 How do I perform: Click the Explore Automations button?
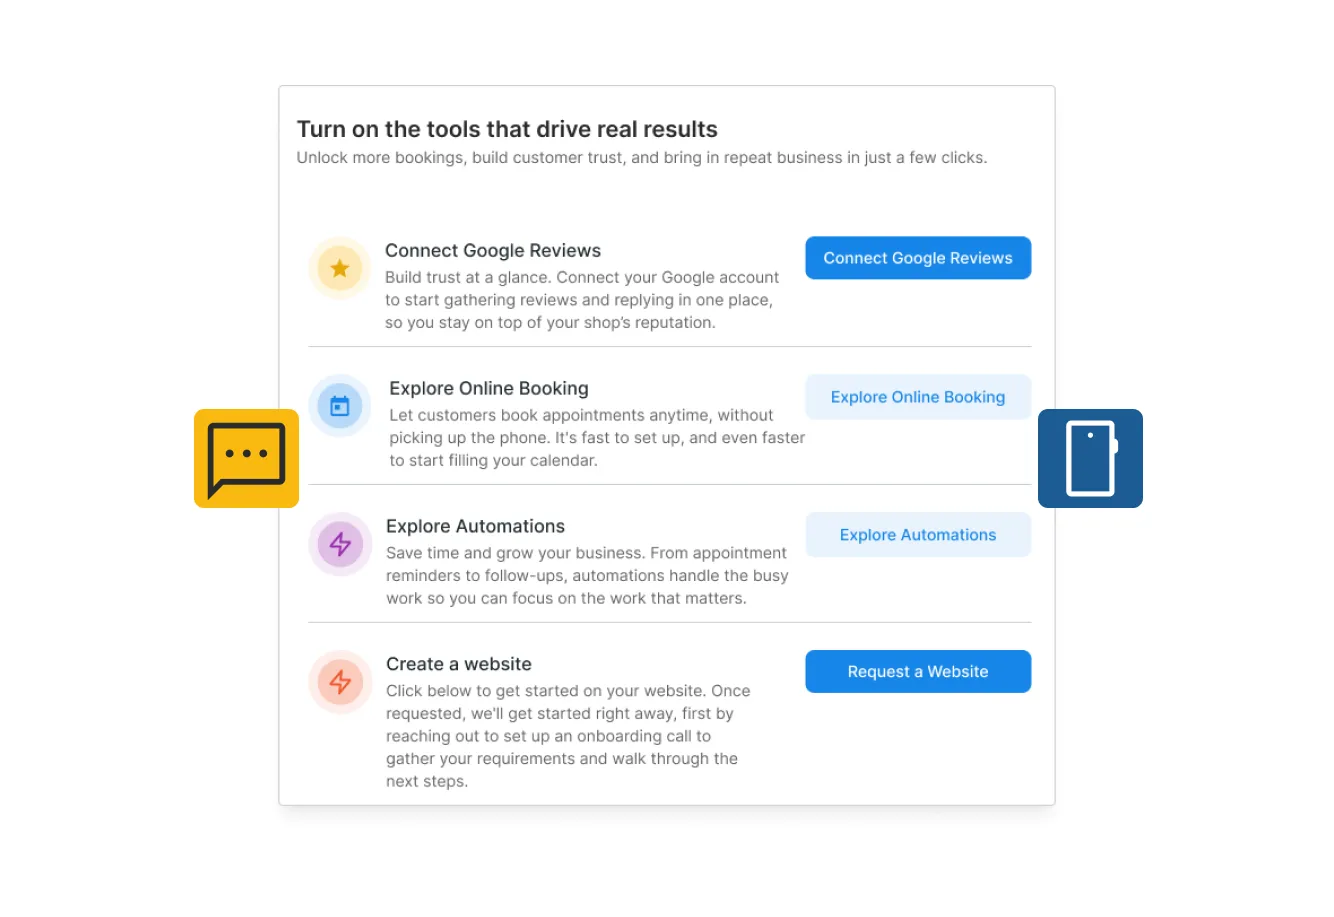(918, 535)
